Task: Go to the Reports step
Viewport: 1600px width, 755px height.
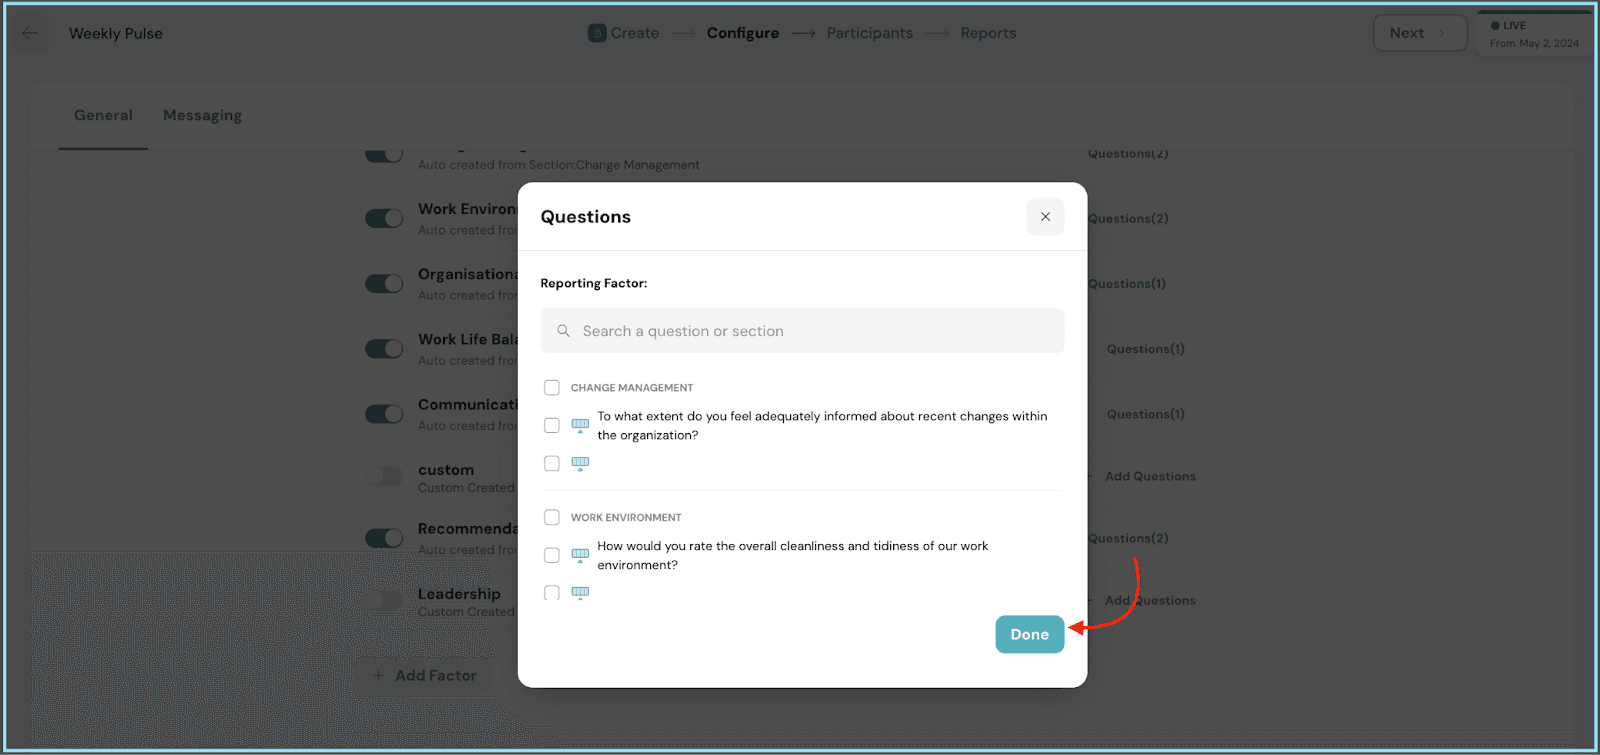Action: point(988,33)
